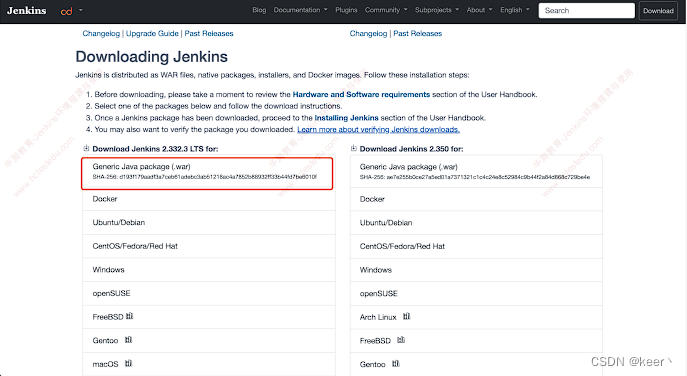Select FreeBSD under LTS downloads
Viewport: 687px width, 376px height.
pyautogui.click(x=209, y=317)
